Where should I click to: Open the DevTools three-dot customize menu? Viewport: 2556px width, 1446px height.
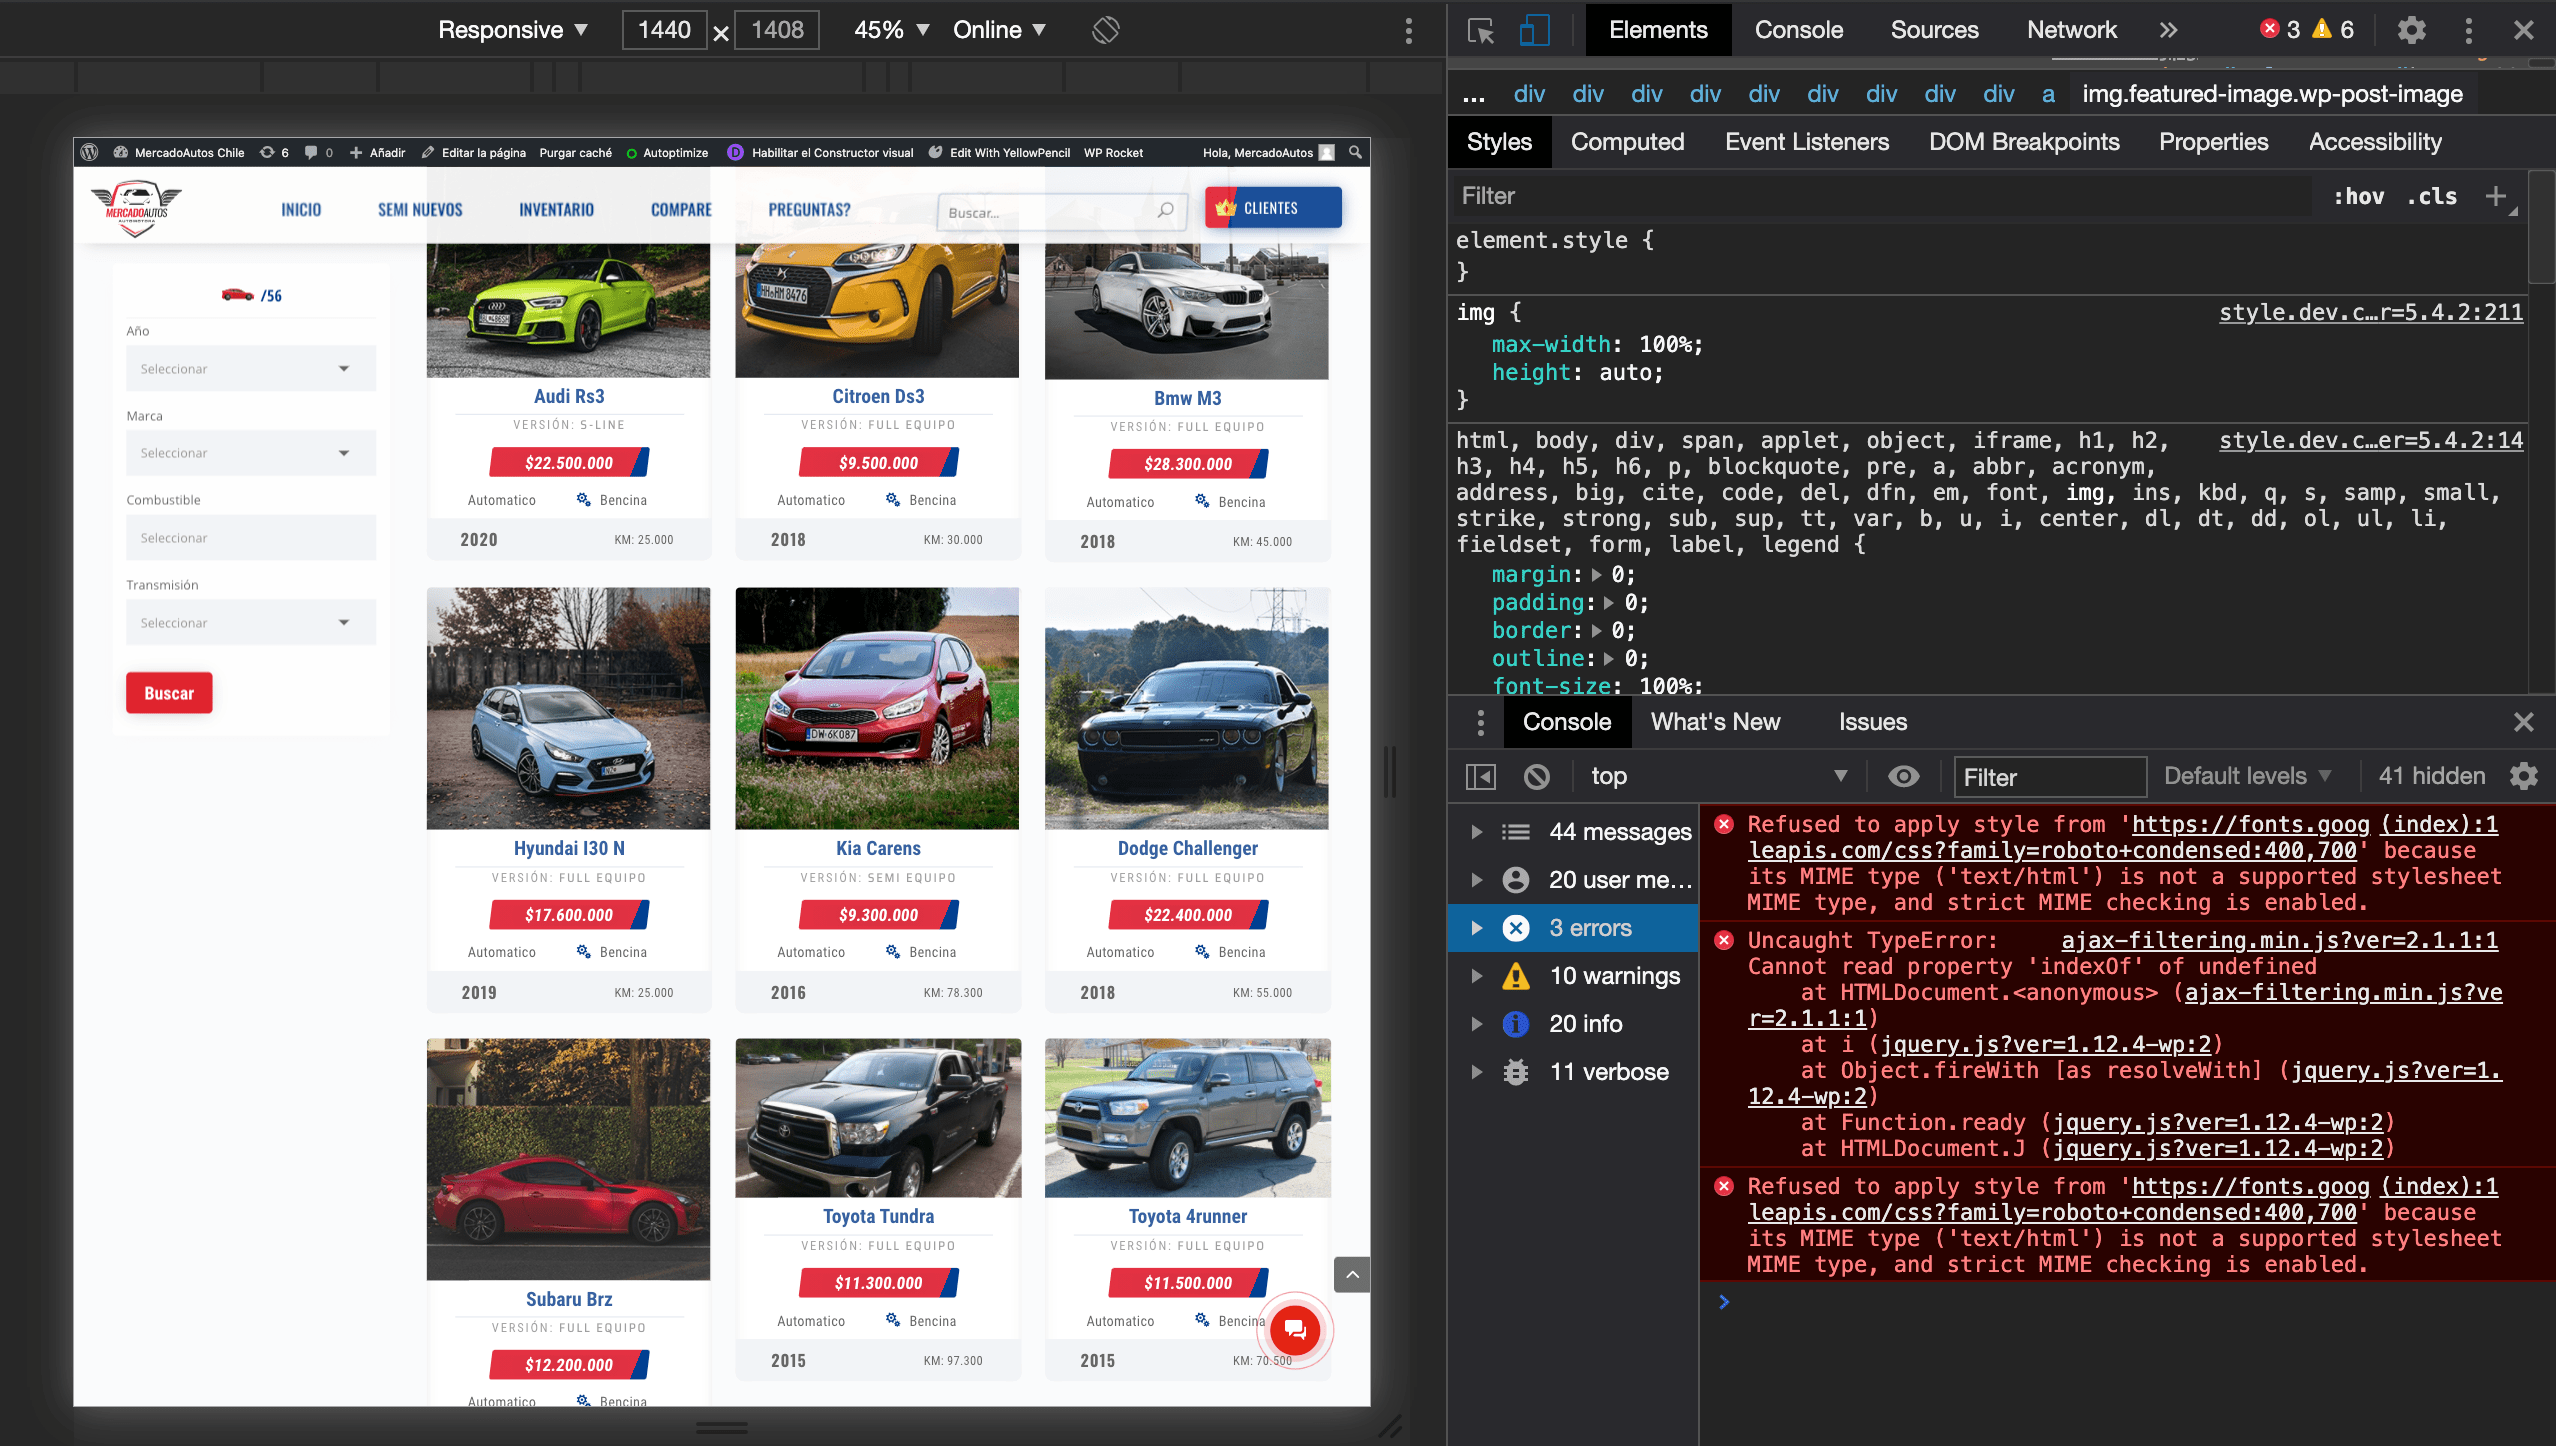(x=2469, y=30)
